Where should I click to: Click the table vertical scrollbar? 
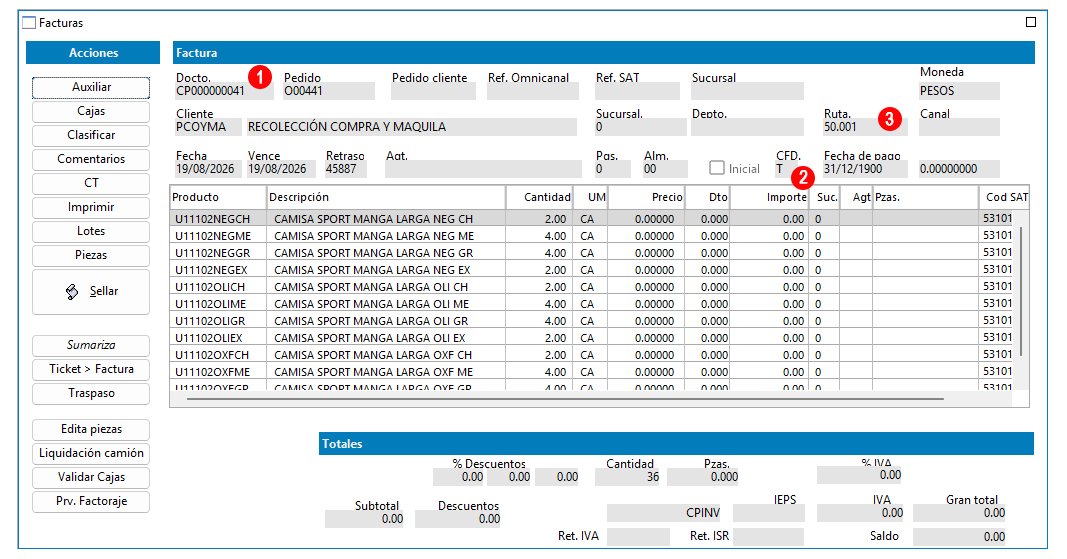(x=1021, y=291)
